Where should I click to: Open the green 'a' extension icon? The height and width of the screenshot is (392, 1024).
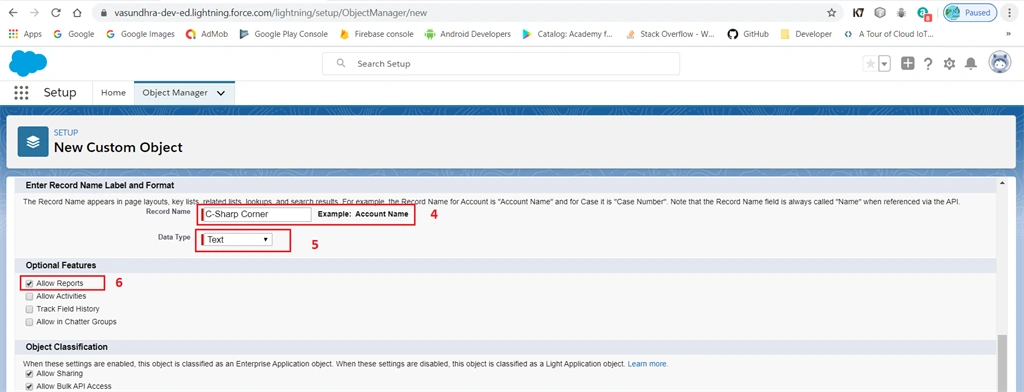point(923,13)
